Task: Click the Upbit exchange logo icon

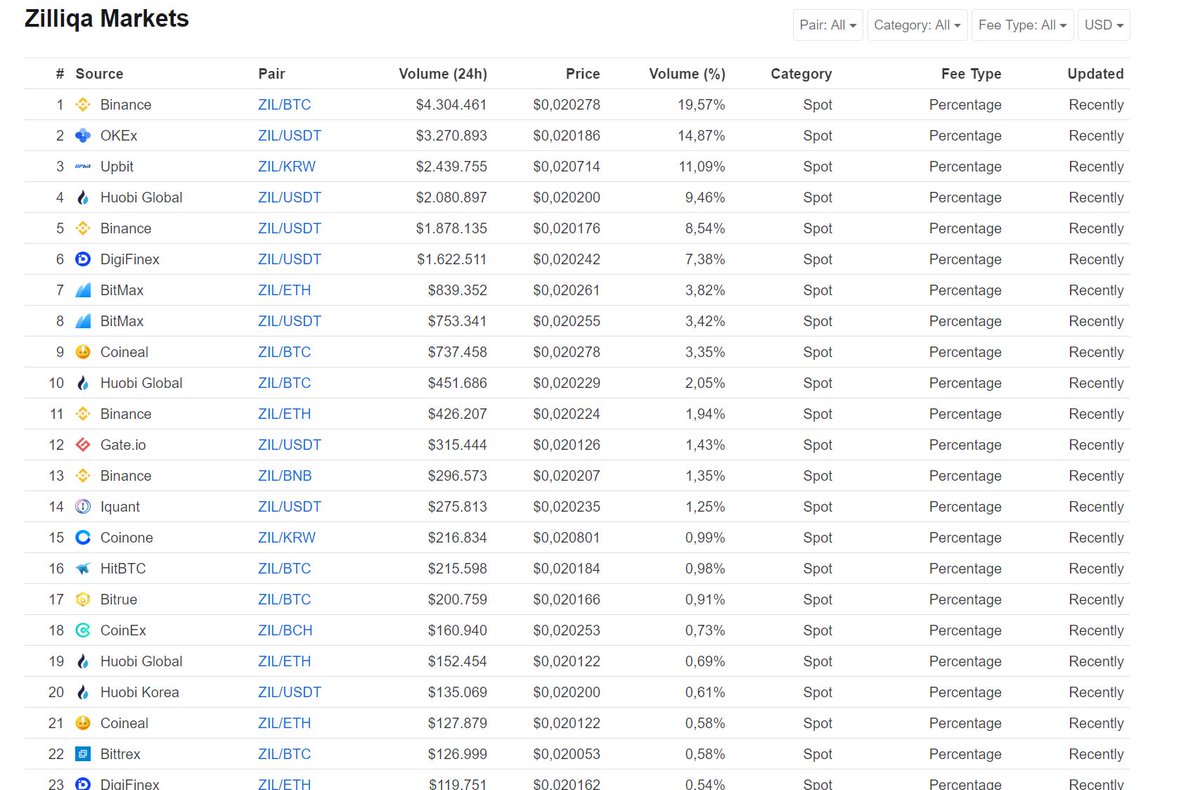Action: coord(83,167)
